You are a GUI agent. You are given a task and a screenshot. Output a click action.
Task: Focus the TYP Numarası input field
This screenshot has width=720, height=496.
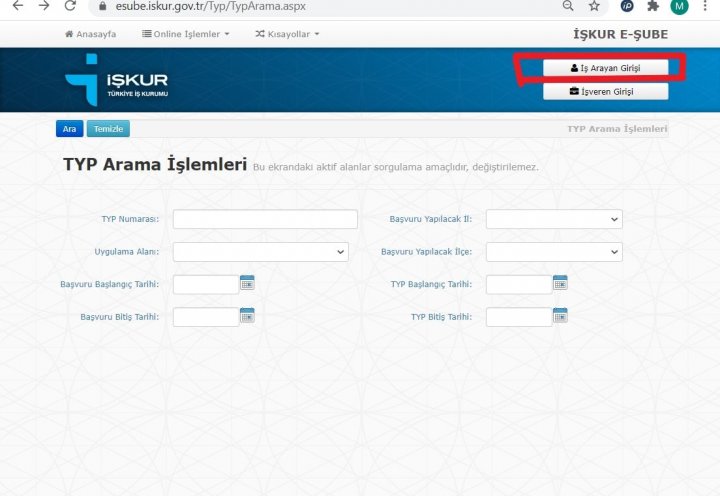[265, 219]
